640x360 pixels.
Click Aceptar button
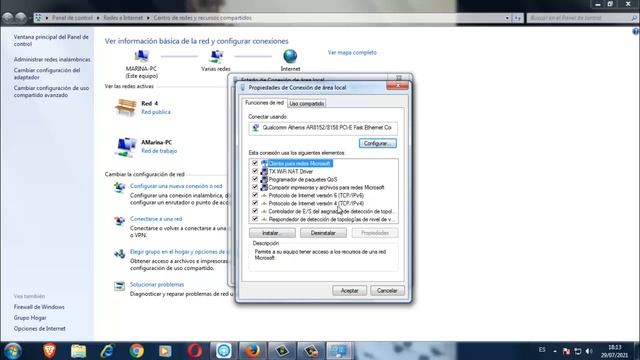click(x=349, y=291)
